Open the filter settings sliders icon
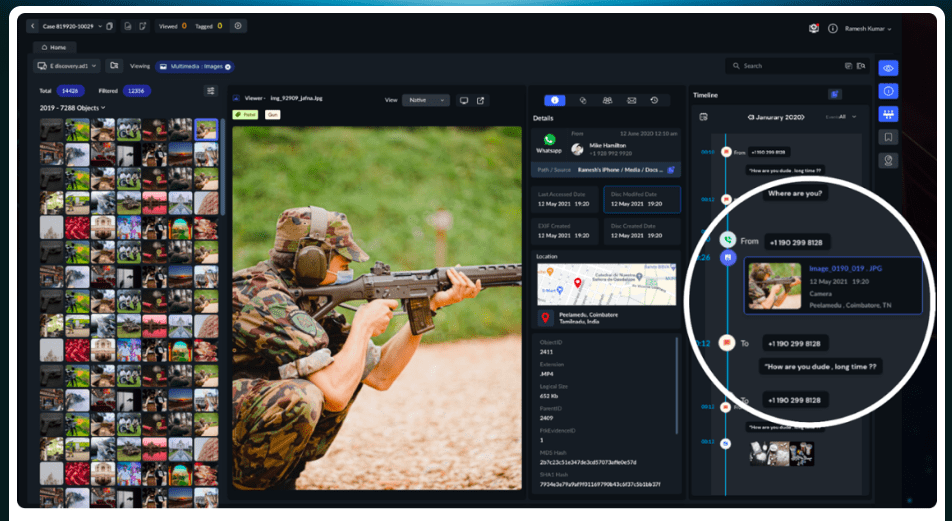 [211, 90]
